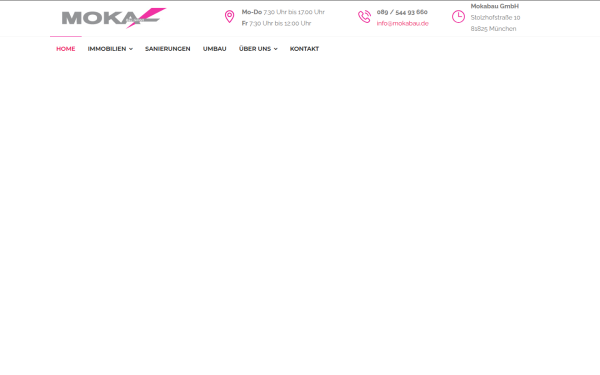Open the ÜBER UNS menu item
Viewport: 600px width, 375px height.
click(255, 49)
